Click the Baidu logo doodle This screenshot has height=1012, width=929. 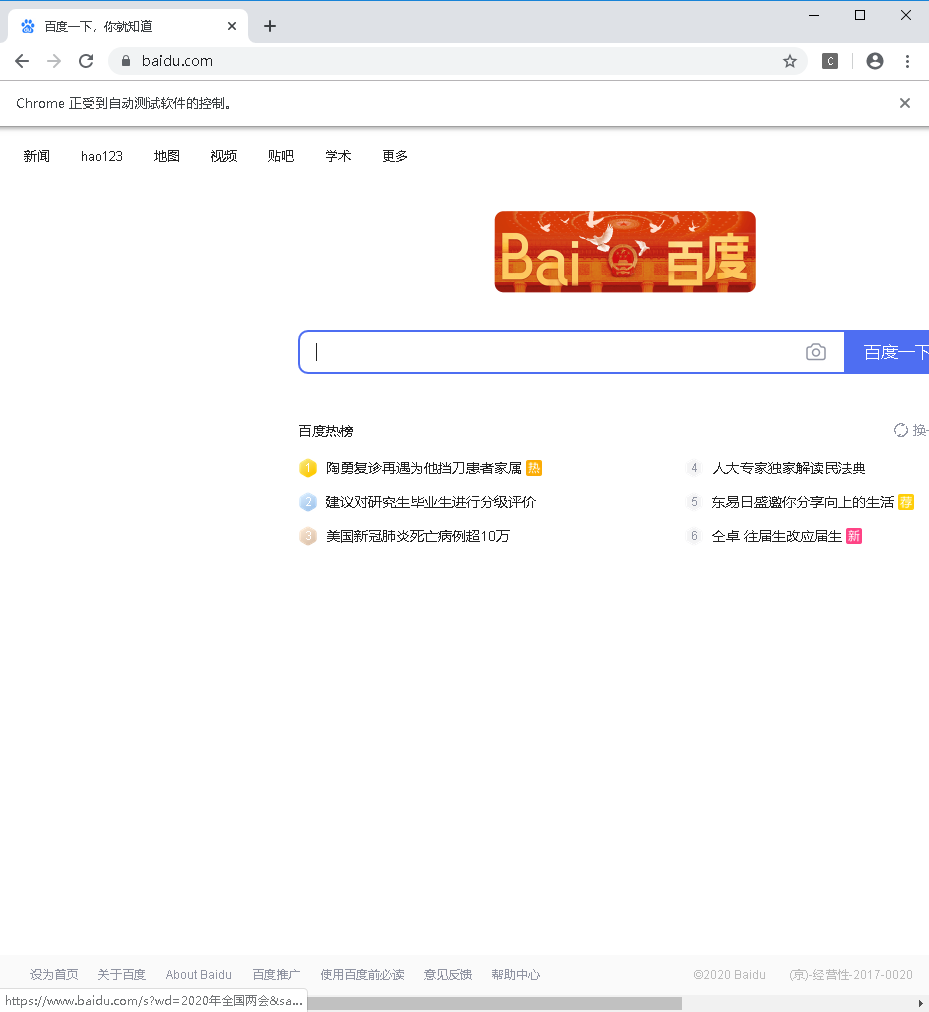coord(625,252)
